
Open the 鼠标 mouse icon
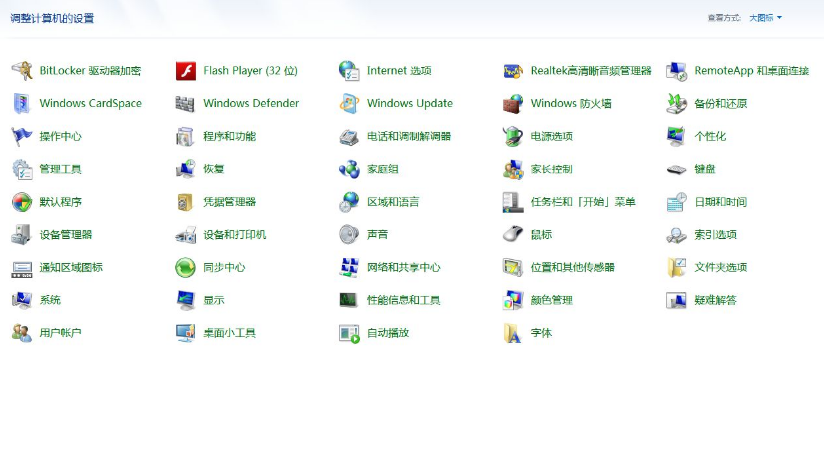tap(513, 234)
